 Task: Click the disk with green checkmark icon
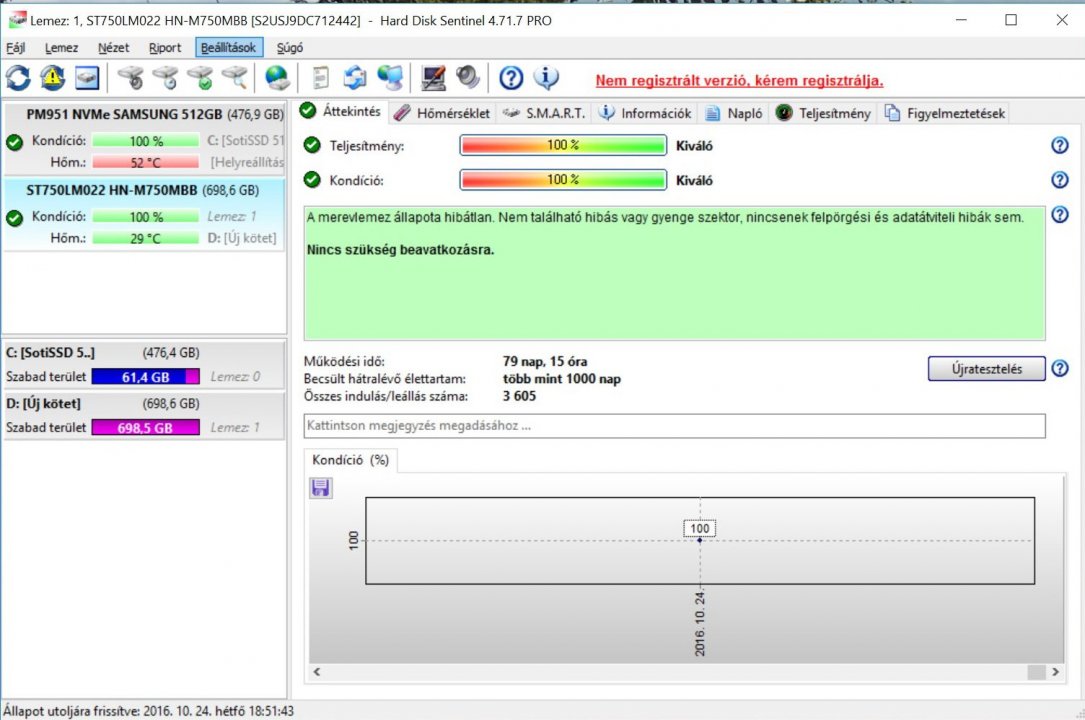[x=201, y=78]
